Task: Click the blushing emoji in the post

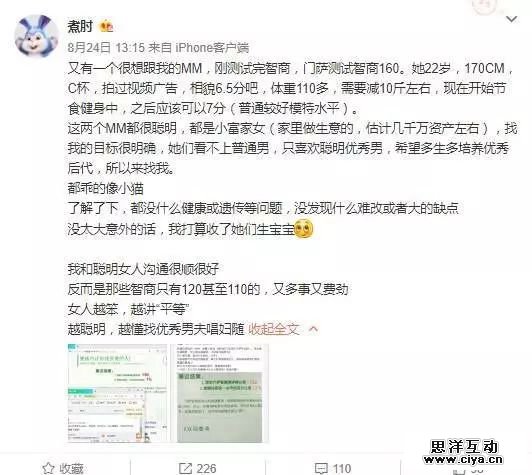Action: [303, 229]
